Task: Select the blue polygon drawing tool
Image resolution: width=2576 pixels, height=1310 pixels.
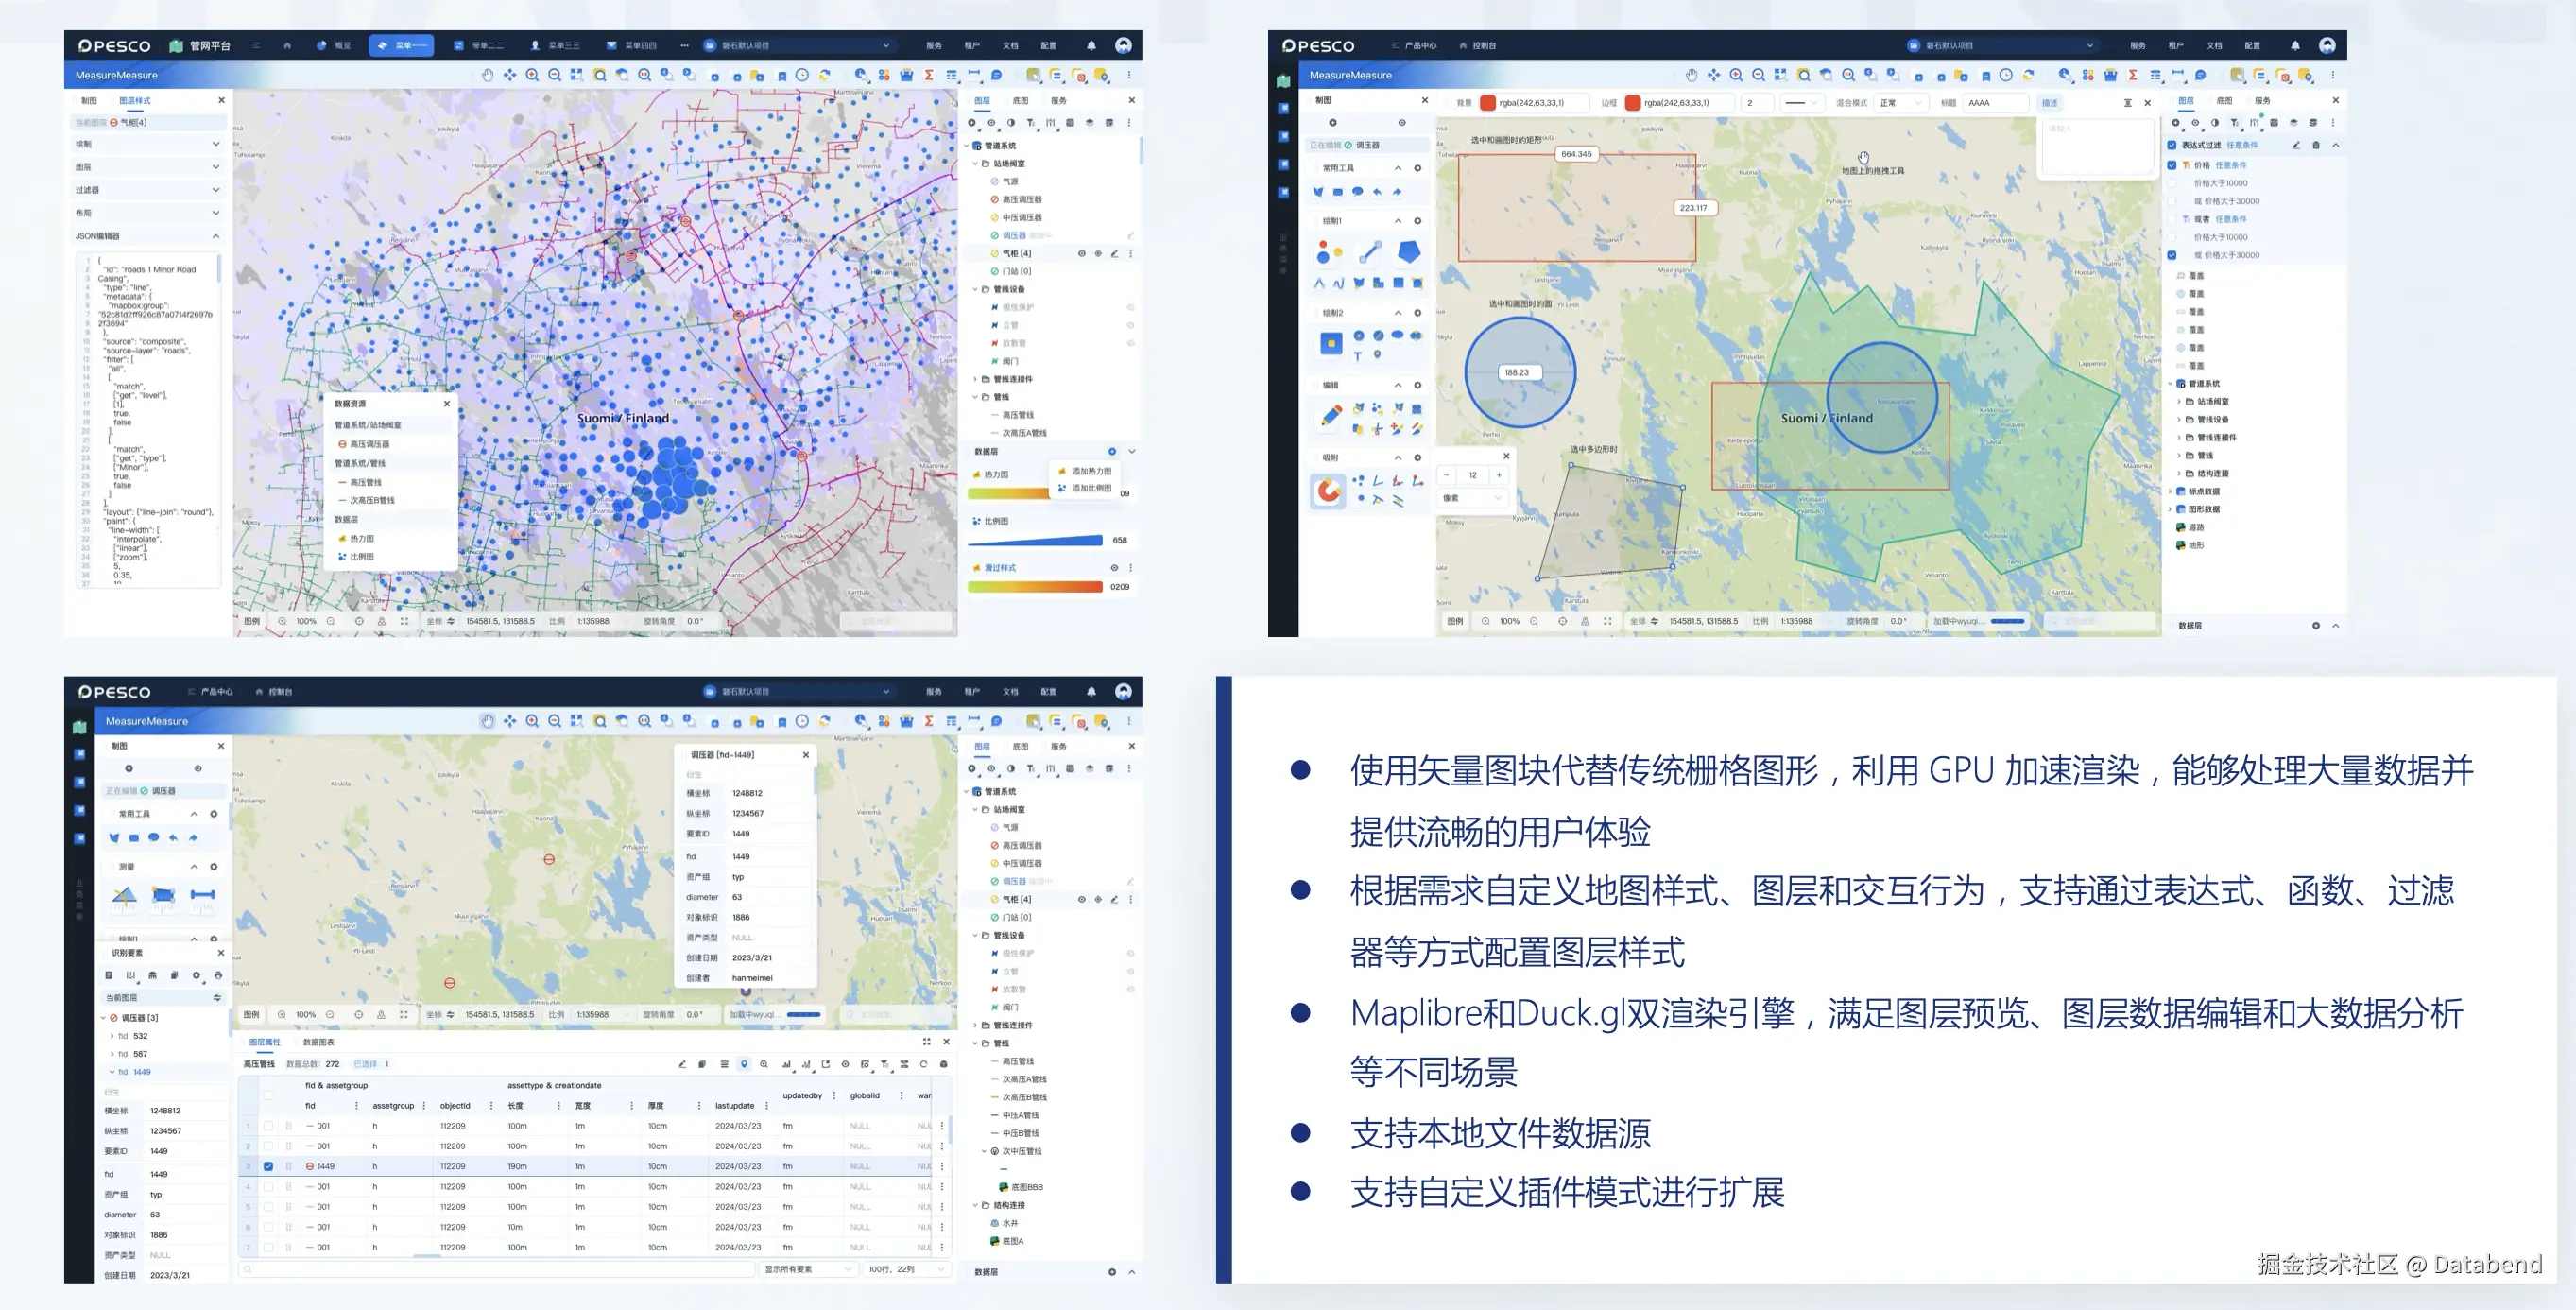Action: 1408,252
